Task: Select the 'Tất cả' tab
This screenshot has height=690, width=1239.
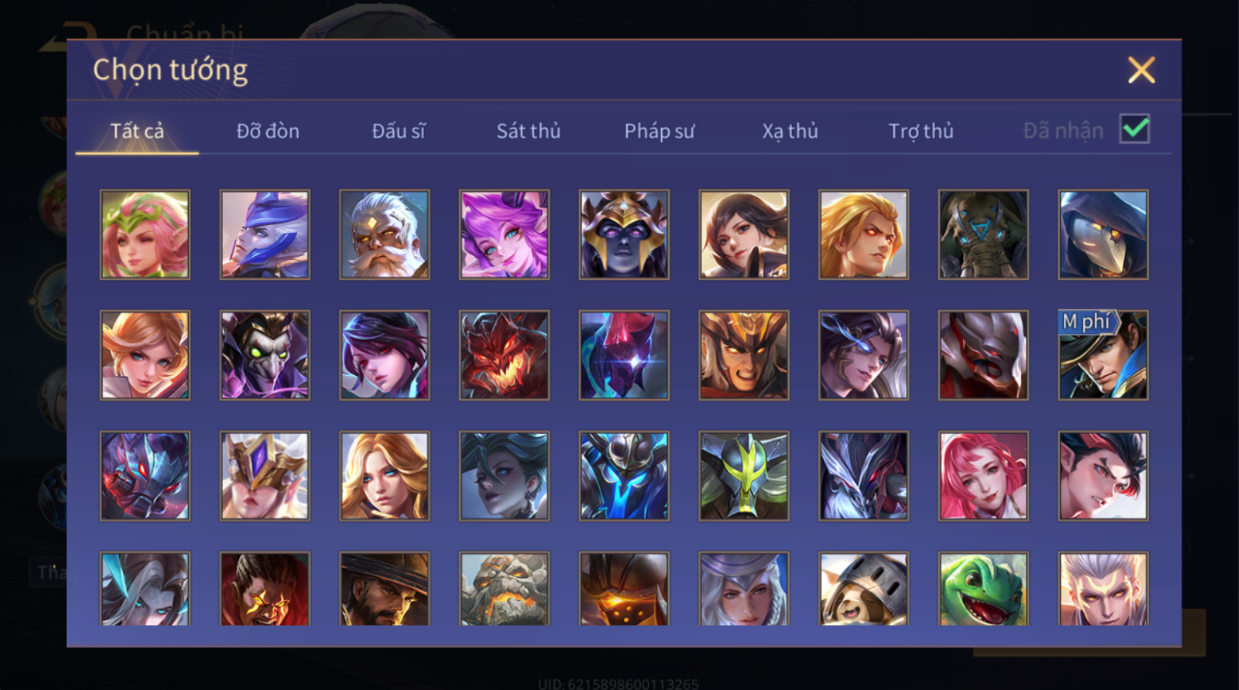Action: pos(137,131)
